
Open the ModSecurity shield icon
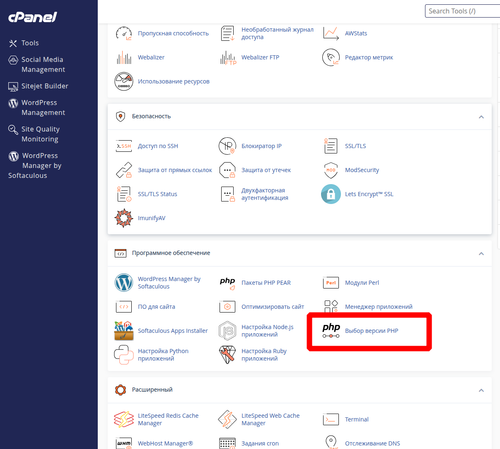[x=331, y=170]
